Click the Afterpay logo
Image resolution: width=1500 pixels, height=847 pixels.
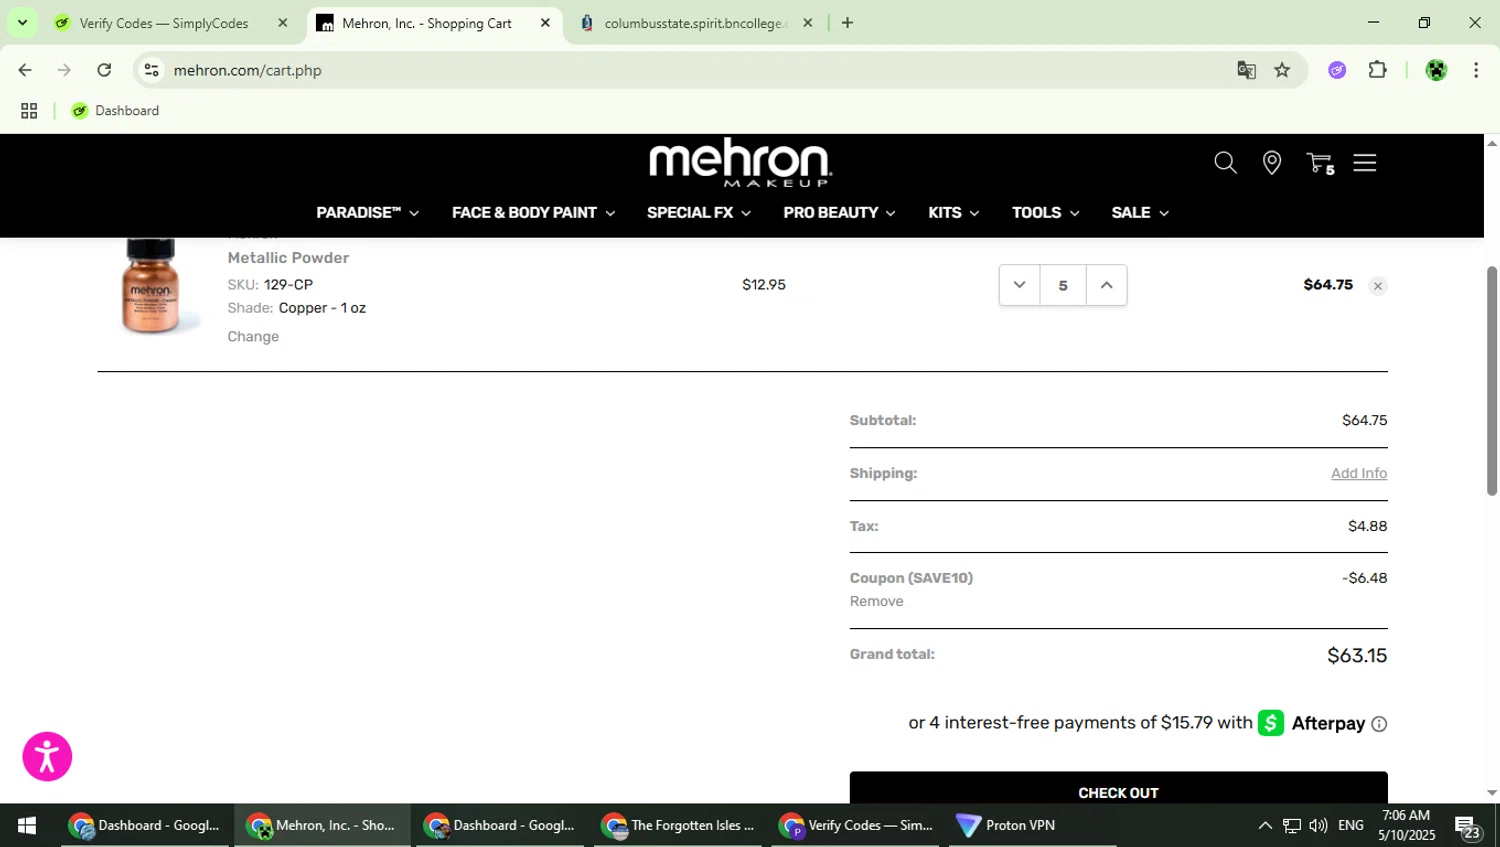point(1311,723)
